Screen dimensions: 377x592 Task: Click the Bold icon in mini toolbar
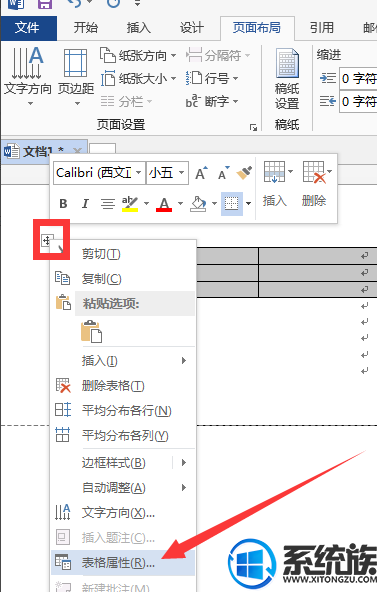click(63, 204)
